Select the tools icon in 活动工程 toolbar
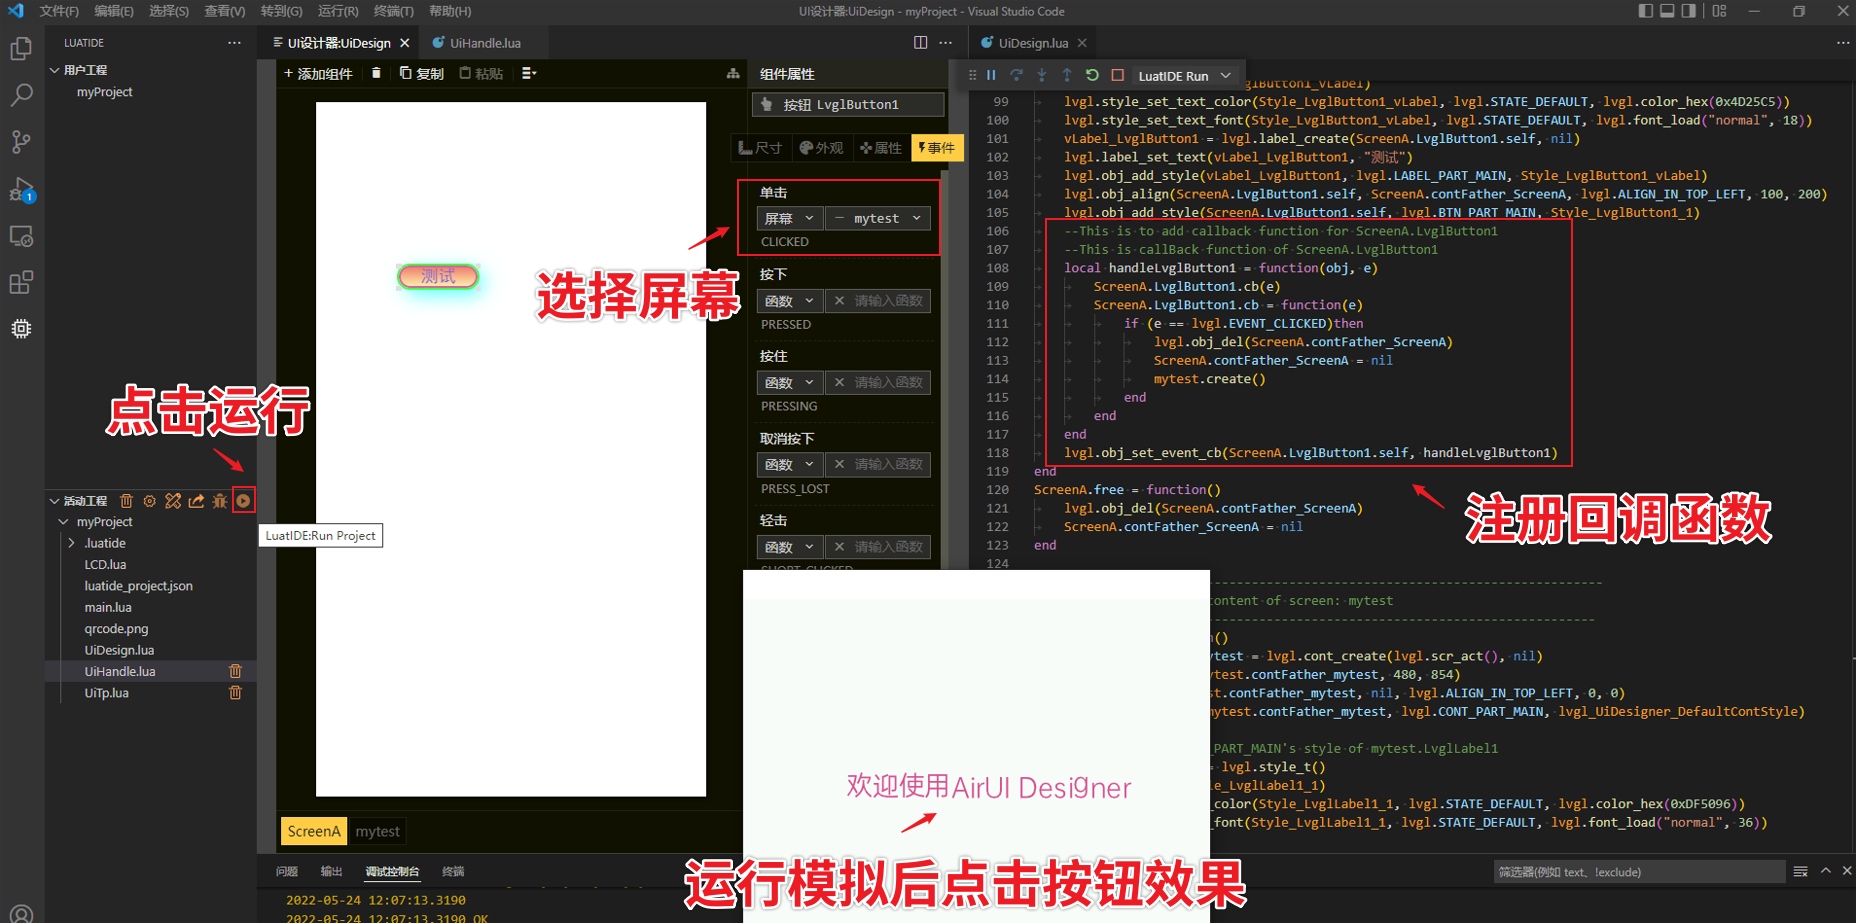1856x923 pixels. point(172,500)
